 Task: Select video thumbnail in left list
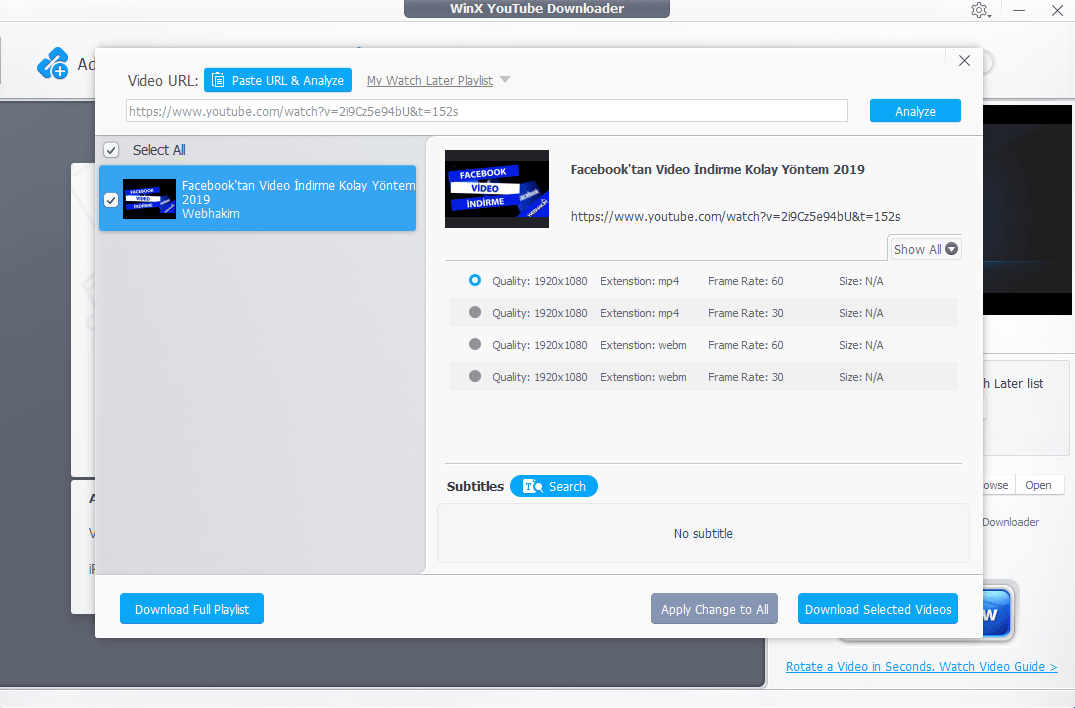(149, 199)
